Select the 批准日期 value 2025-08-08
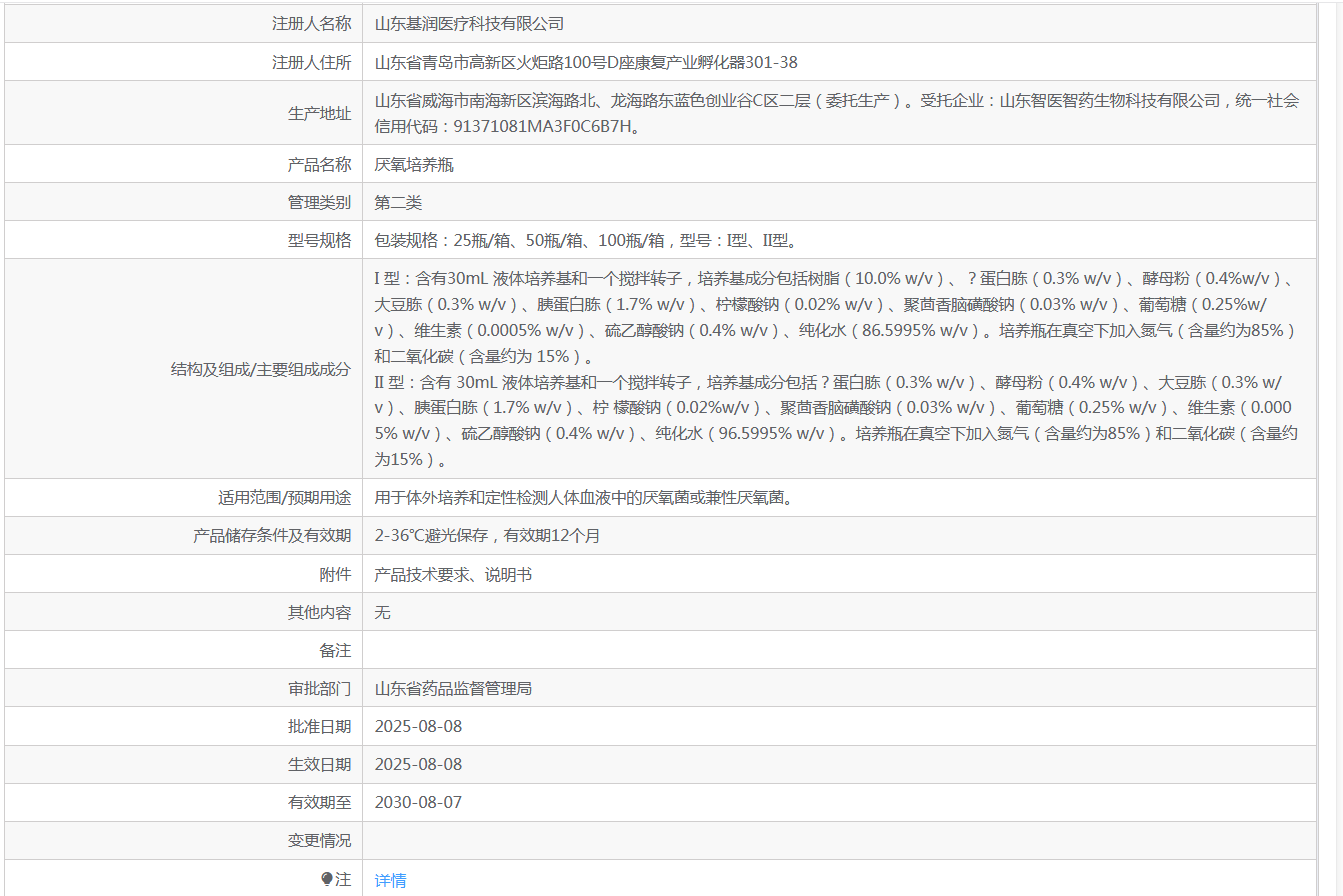1343x896 pixels. tap(419, 726)
